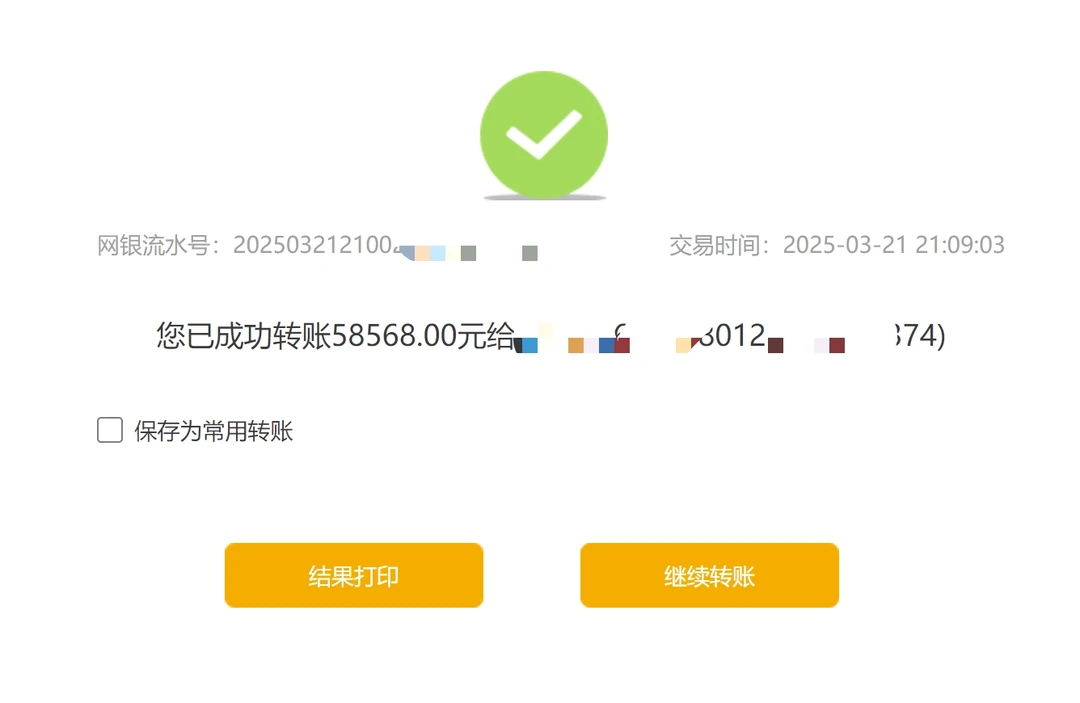Click the dark red masked block before 74)
The image size is (1080, 703).
(x=837, y=345)
